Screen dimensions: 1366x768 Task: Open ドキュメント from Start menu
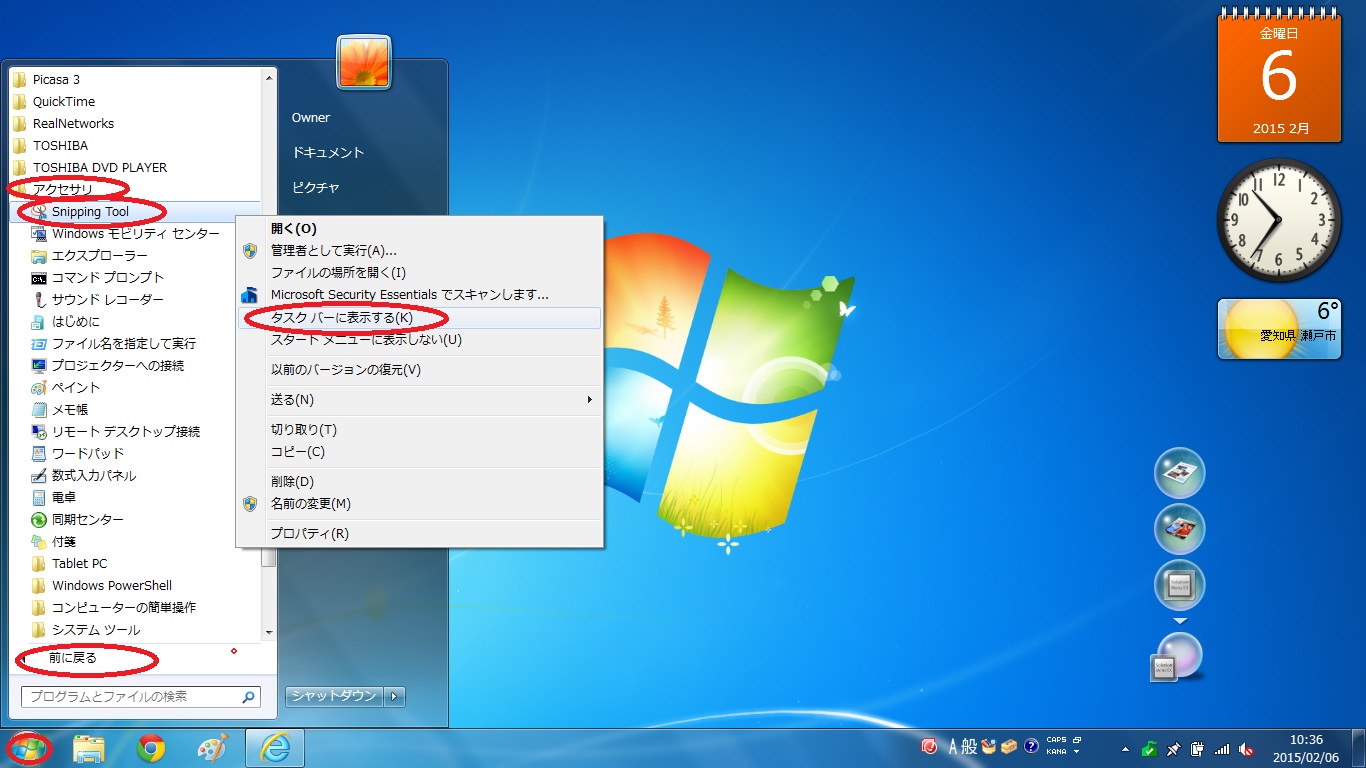coord(328,153)
